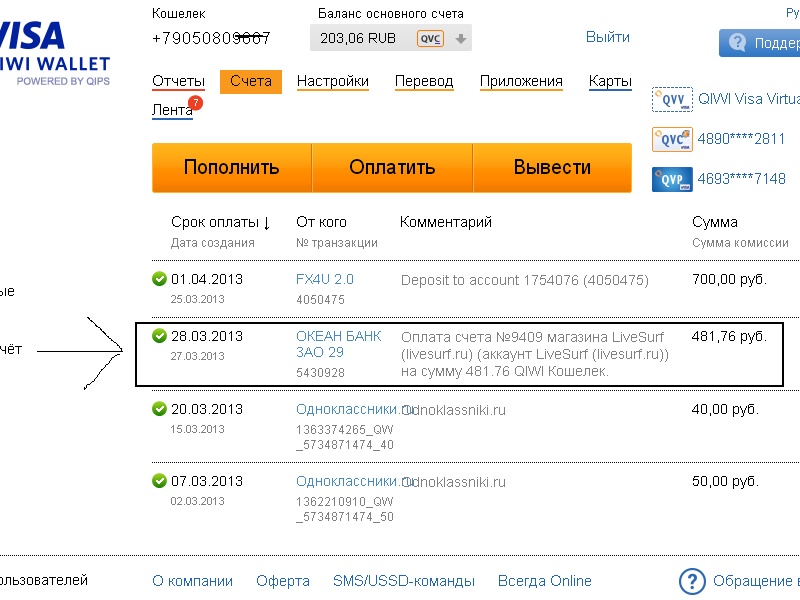Click the amount 700,00 руб.
Image resolution: width=800 pixels, height=600 pixels.
(x=729, y=280)
